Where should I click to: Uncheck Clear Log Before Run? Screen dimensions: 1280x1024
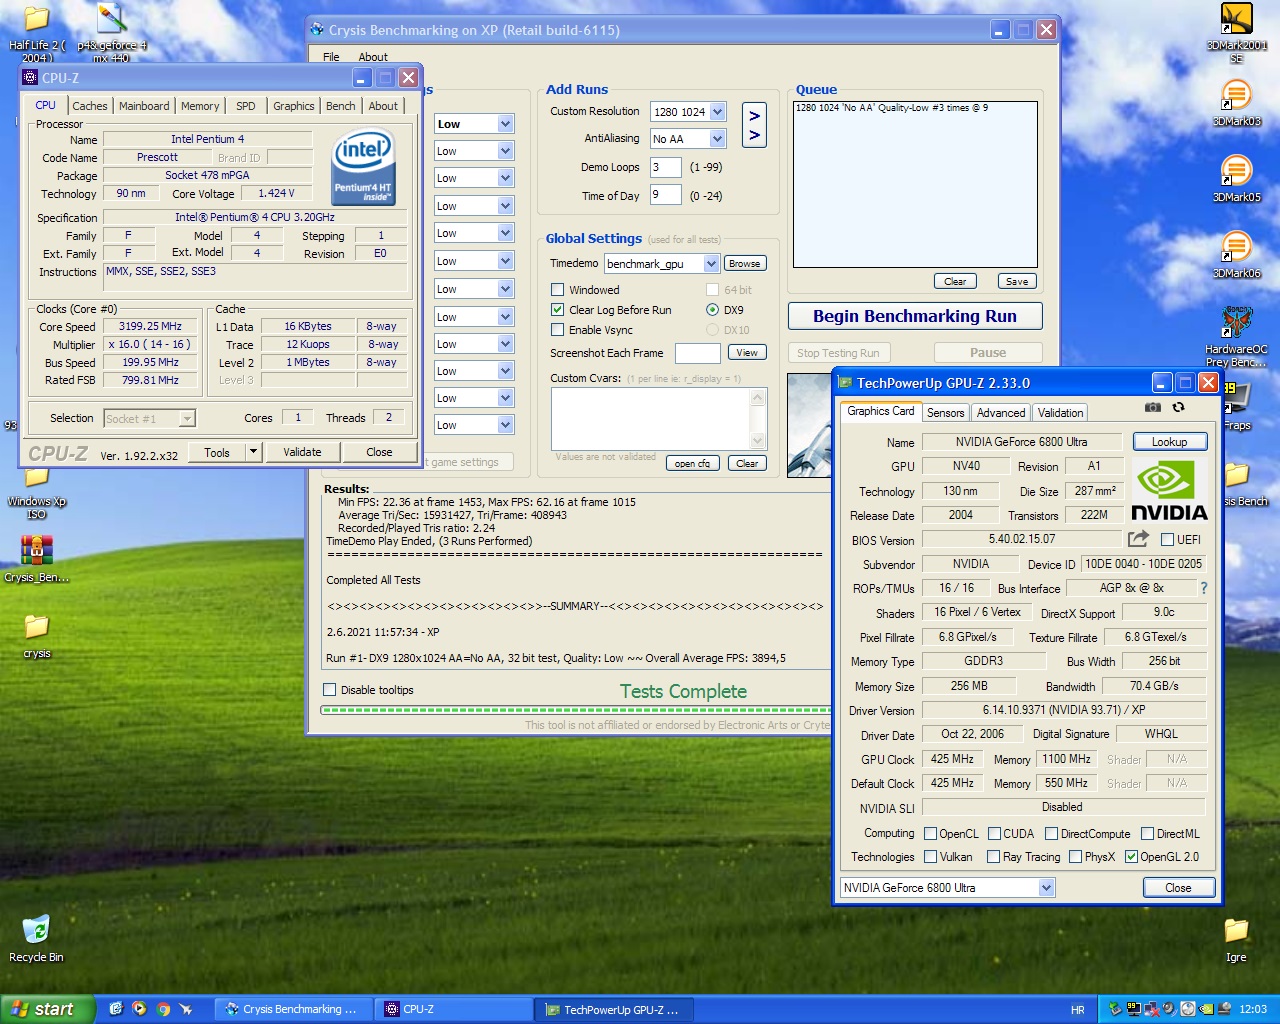click(x=558, y=310)
